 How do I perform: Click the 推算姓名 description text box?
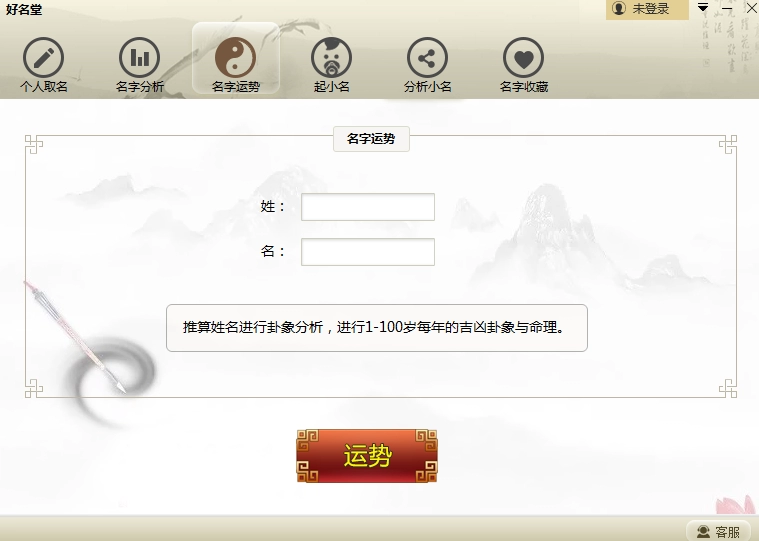(377, 328)
